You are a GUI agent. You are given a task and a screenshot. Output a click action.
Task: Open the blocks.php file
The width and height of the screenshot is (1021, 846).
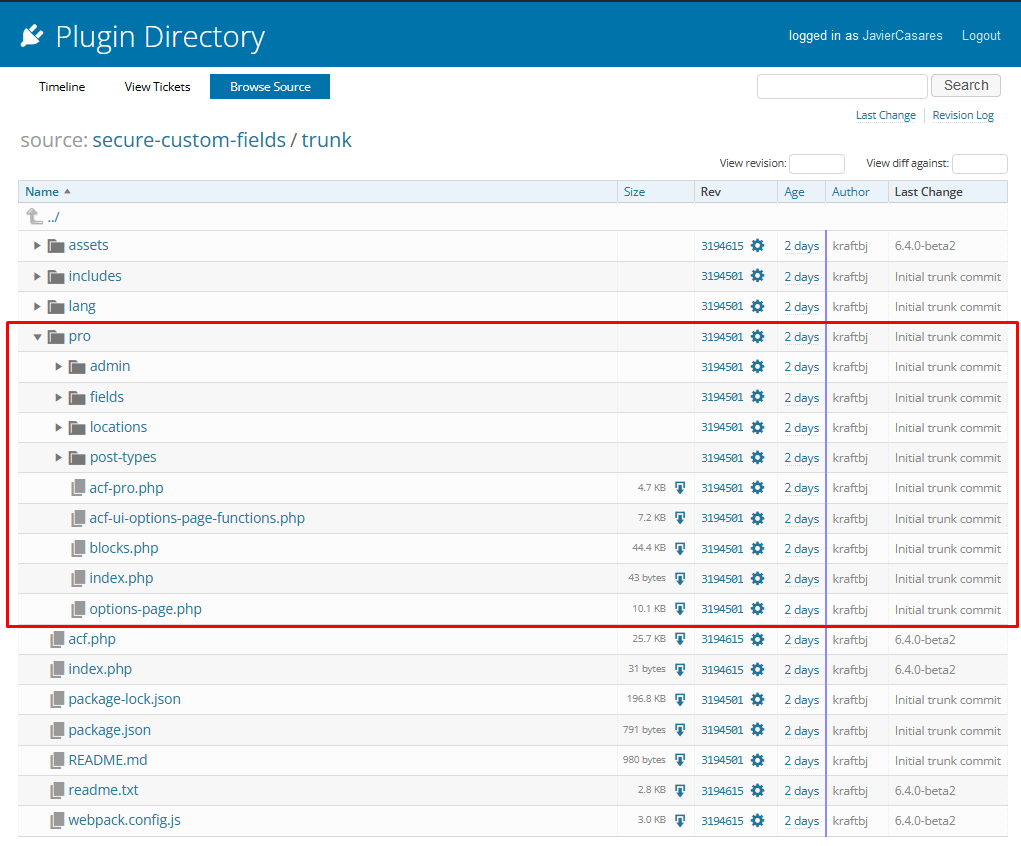click(124, 548)
